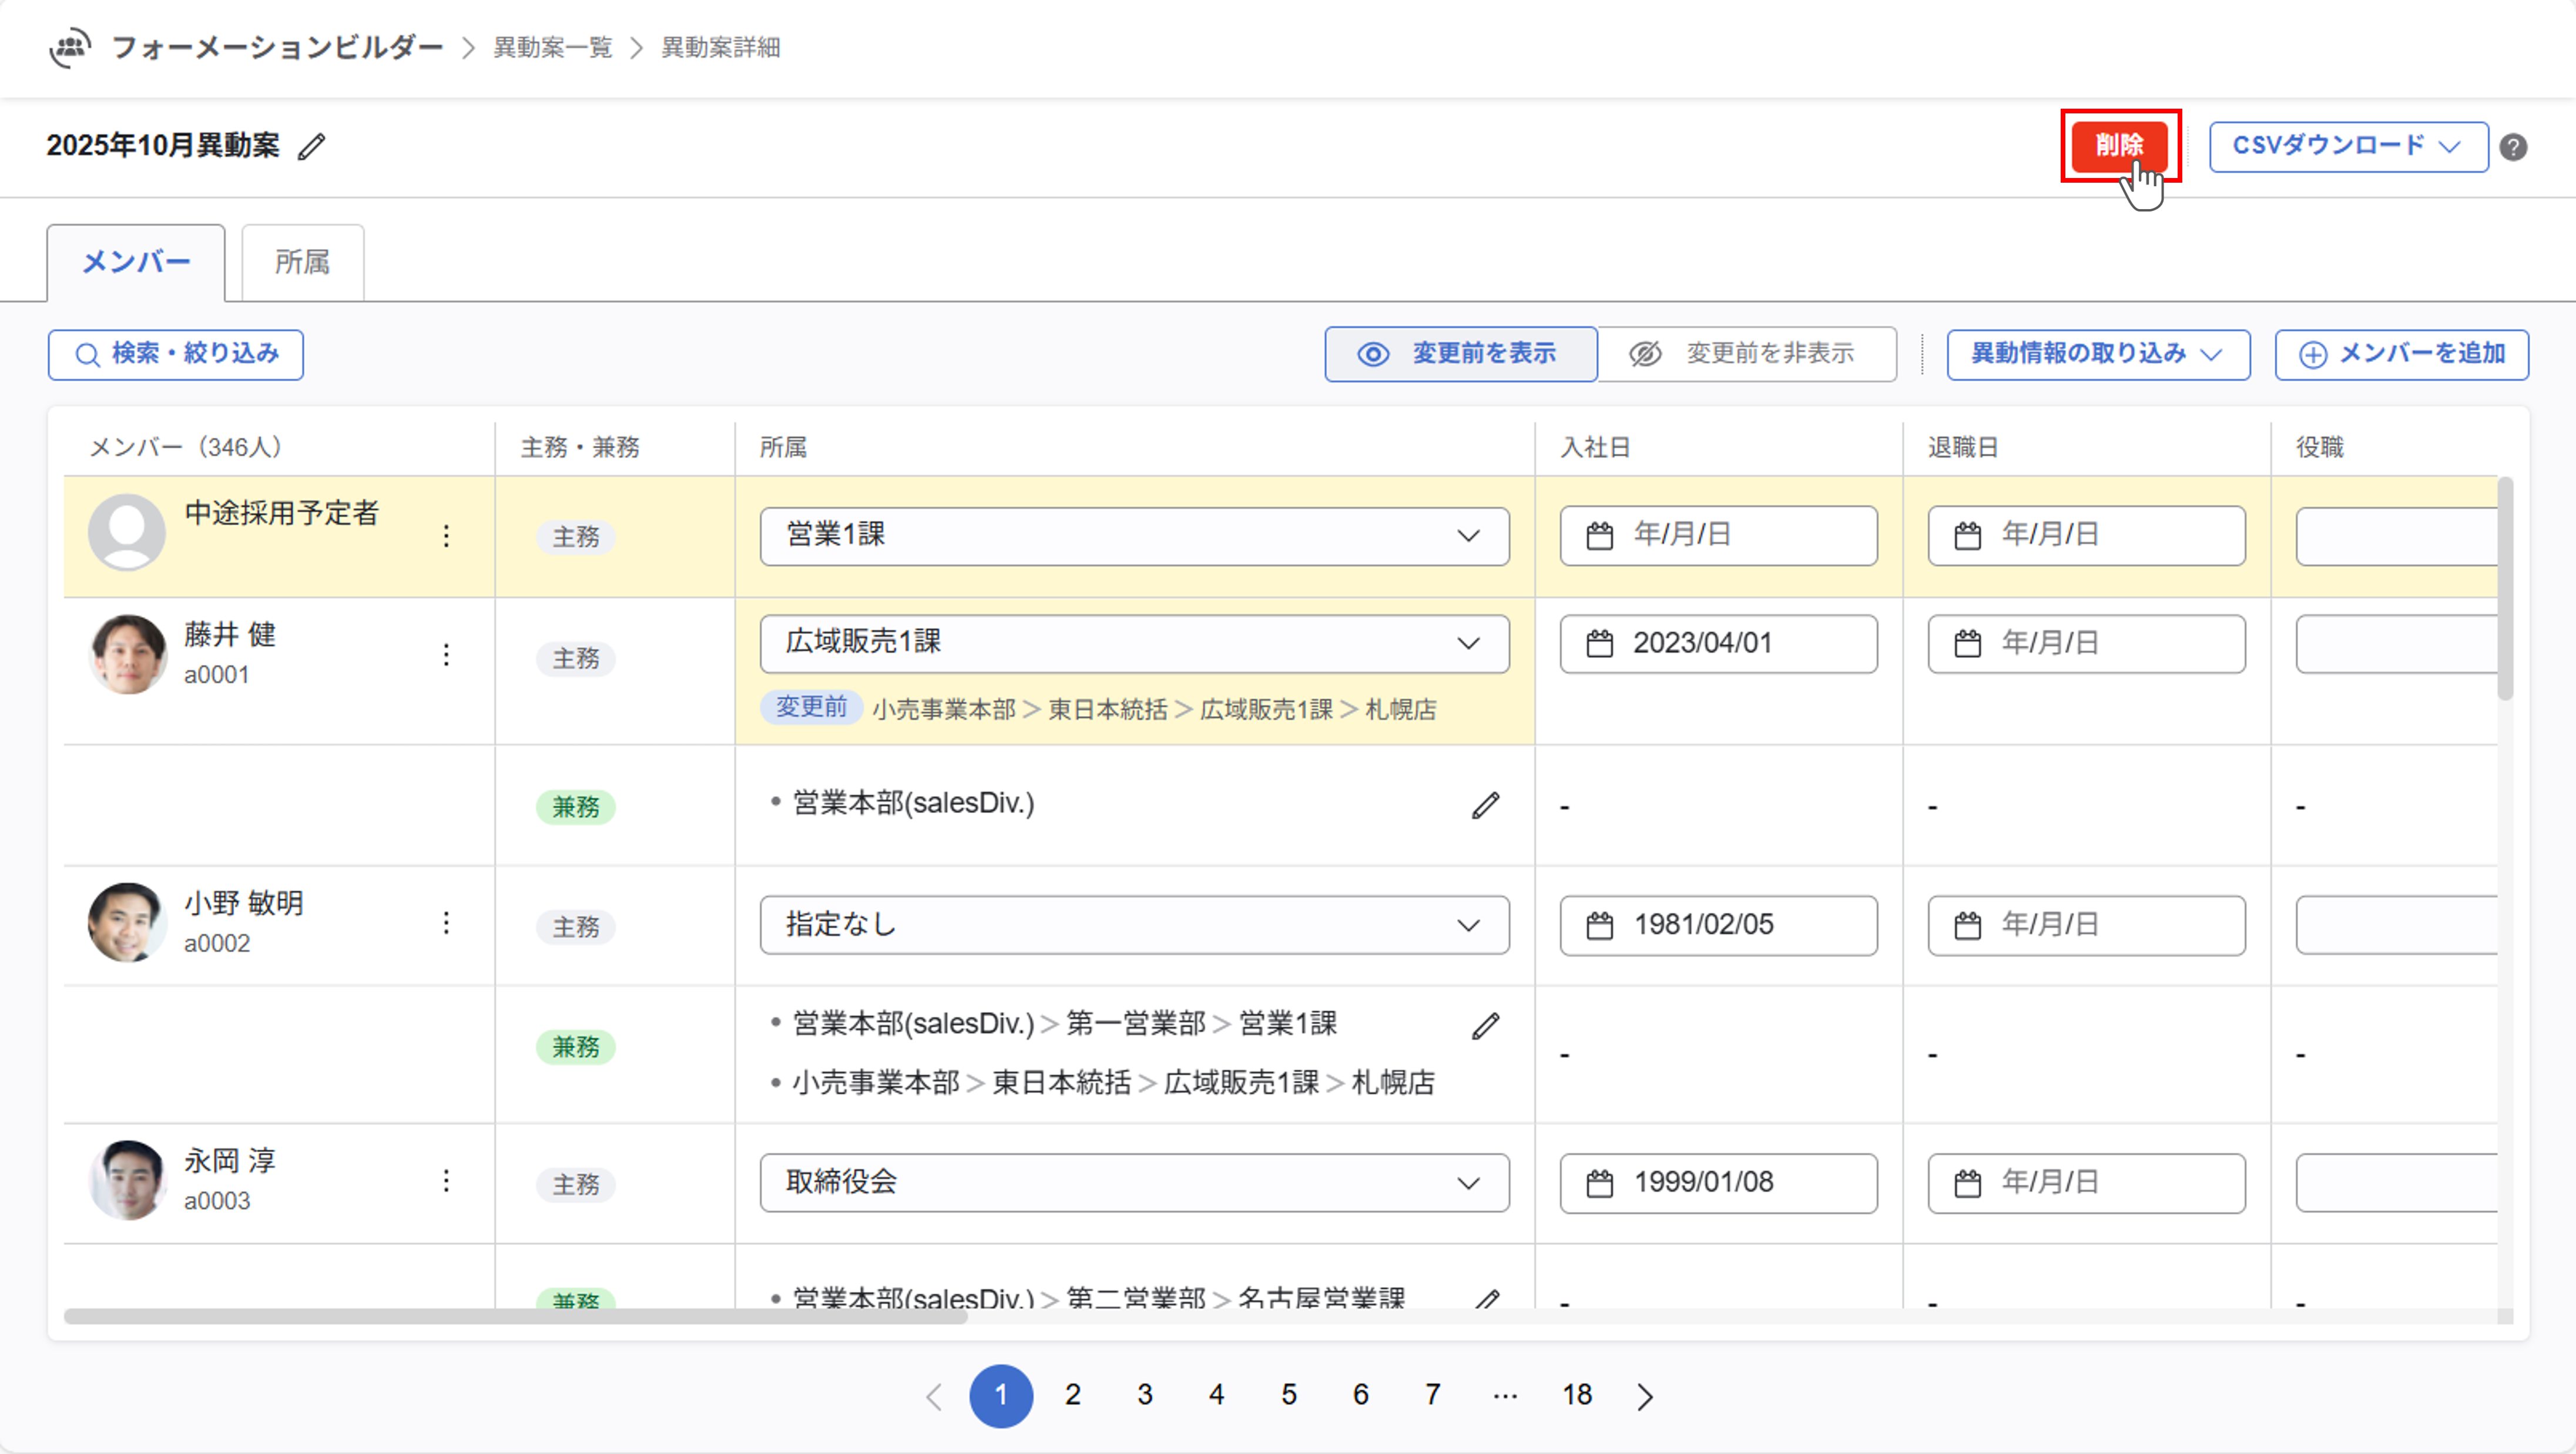The image size is (2576, 1454).
Task: Select 変更前を非表示 toggle
Action: point(1746,354)
